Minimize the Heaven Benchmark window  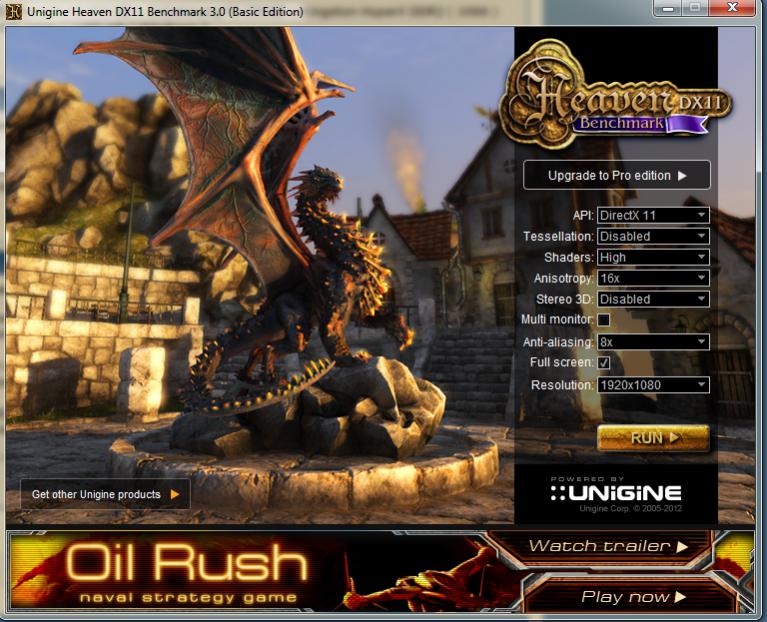(668, 8)
